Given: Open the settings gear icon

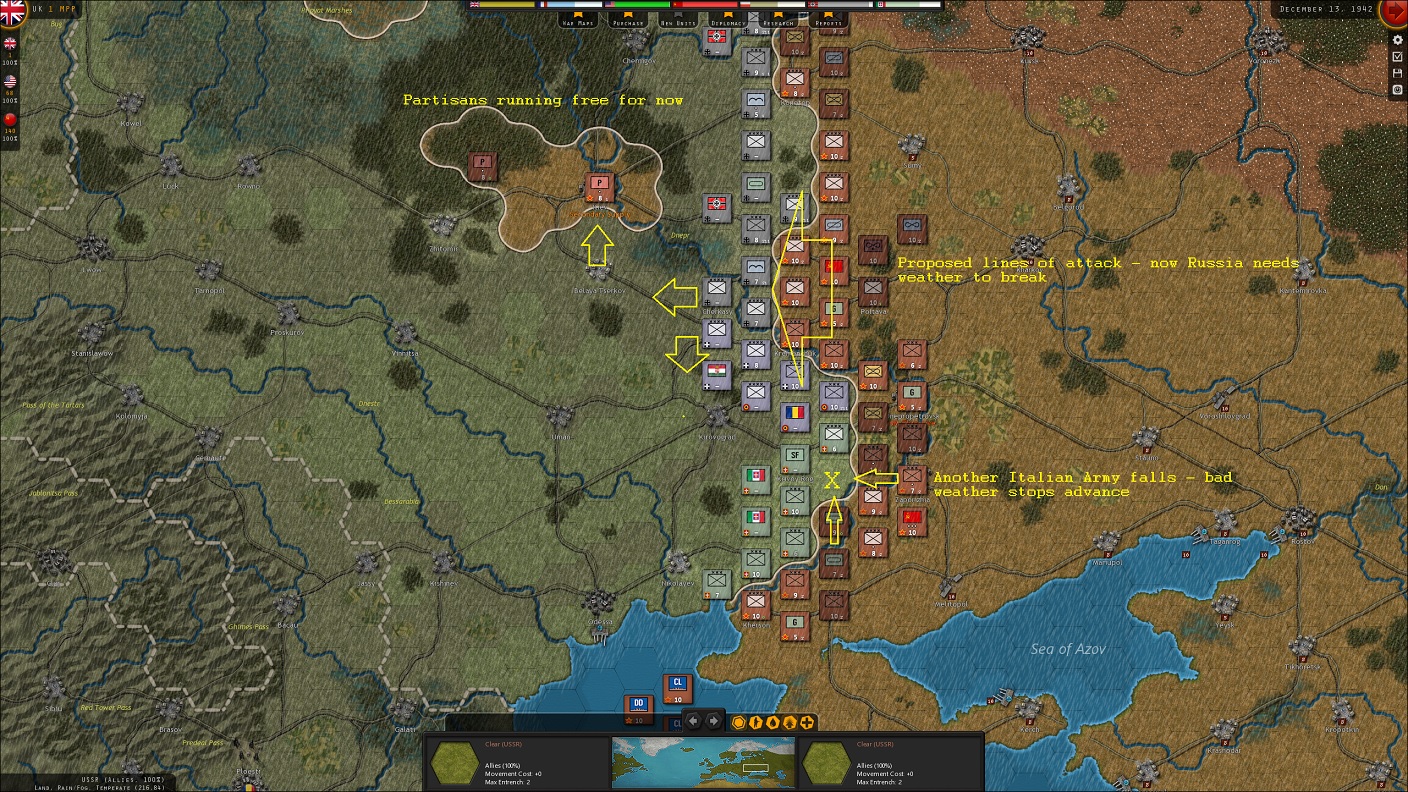Looking at the screenshot, I should (1397, 40).
